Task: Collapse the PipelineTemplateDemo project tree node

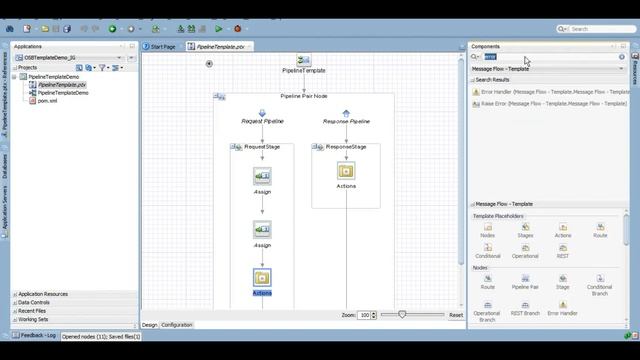Action: (15, 77)
